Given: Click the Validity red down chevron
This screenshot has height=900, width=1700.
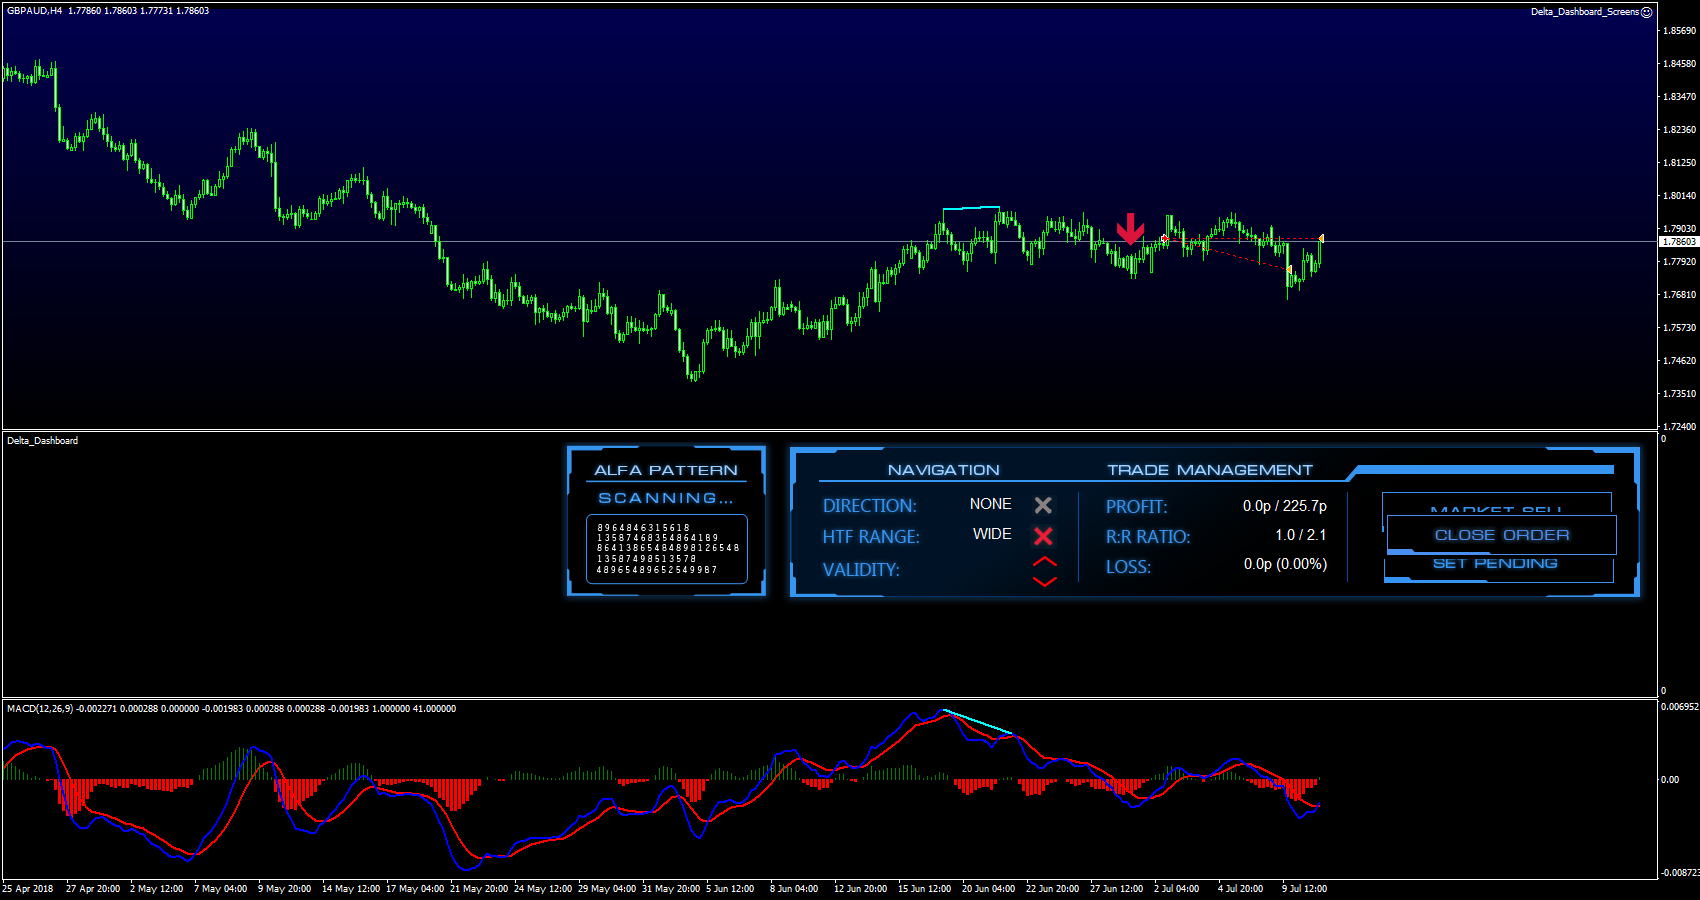Looking at the screenshot, I should click(1044, 581).
